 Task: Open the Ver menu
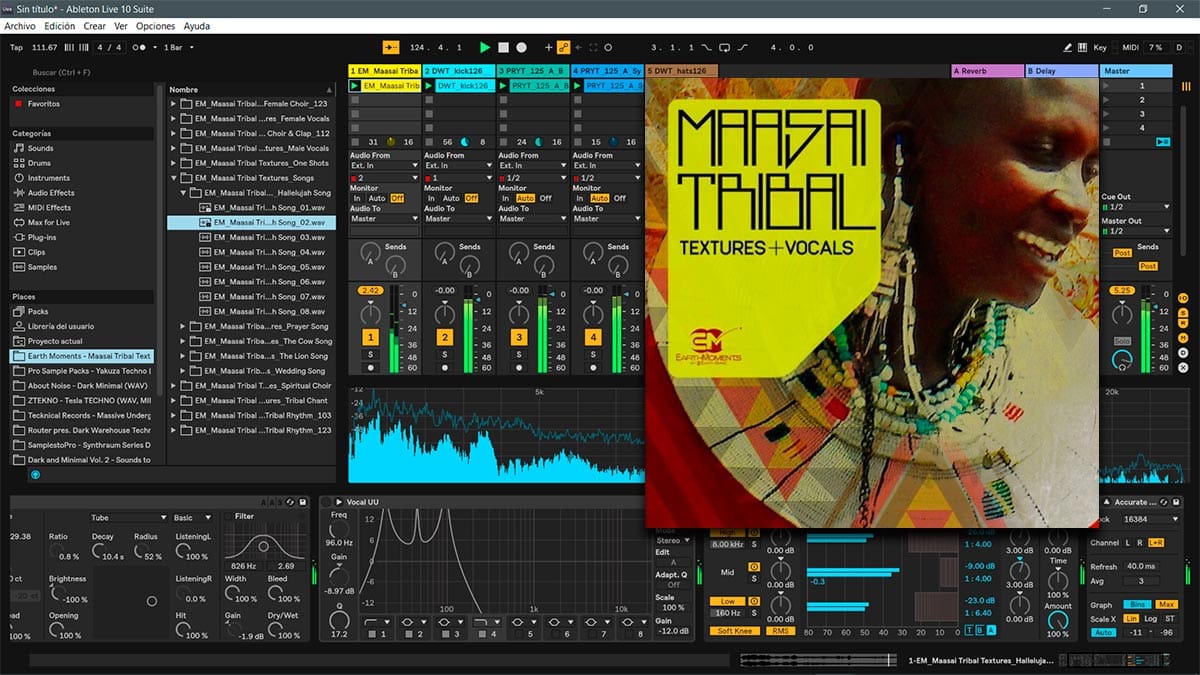pos(121,26)
